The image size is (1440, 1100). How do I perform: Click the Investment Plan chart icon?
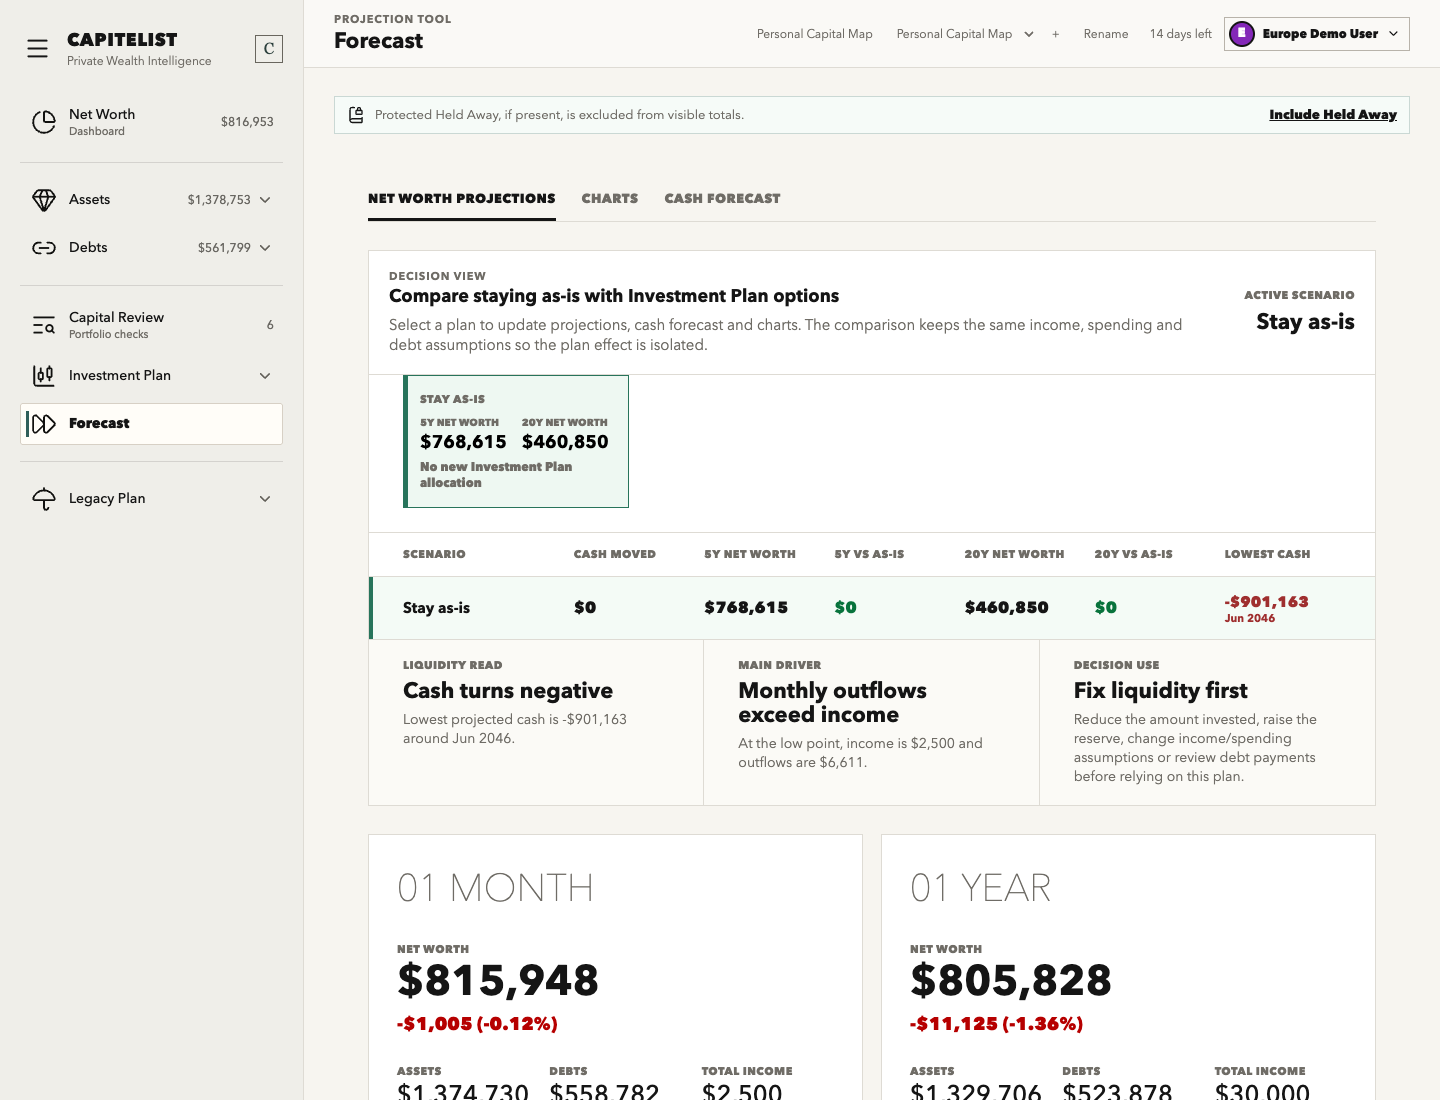tap(44, 376)
